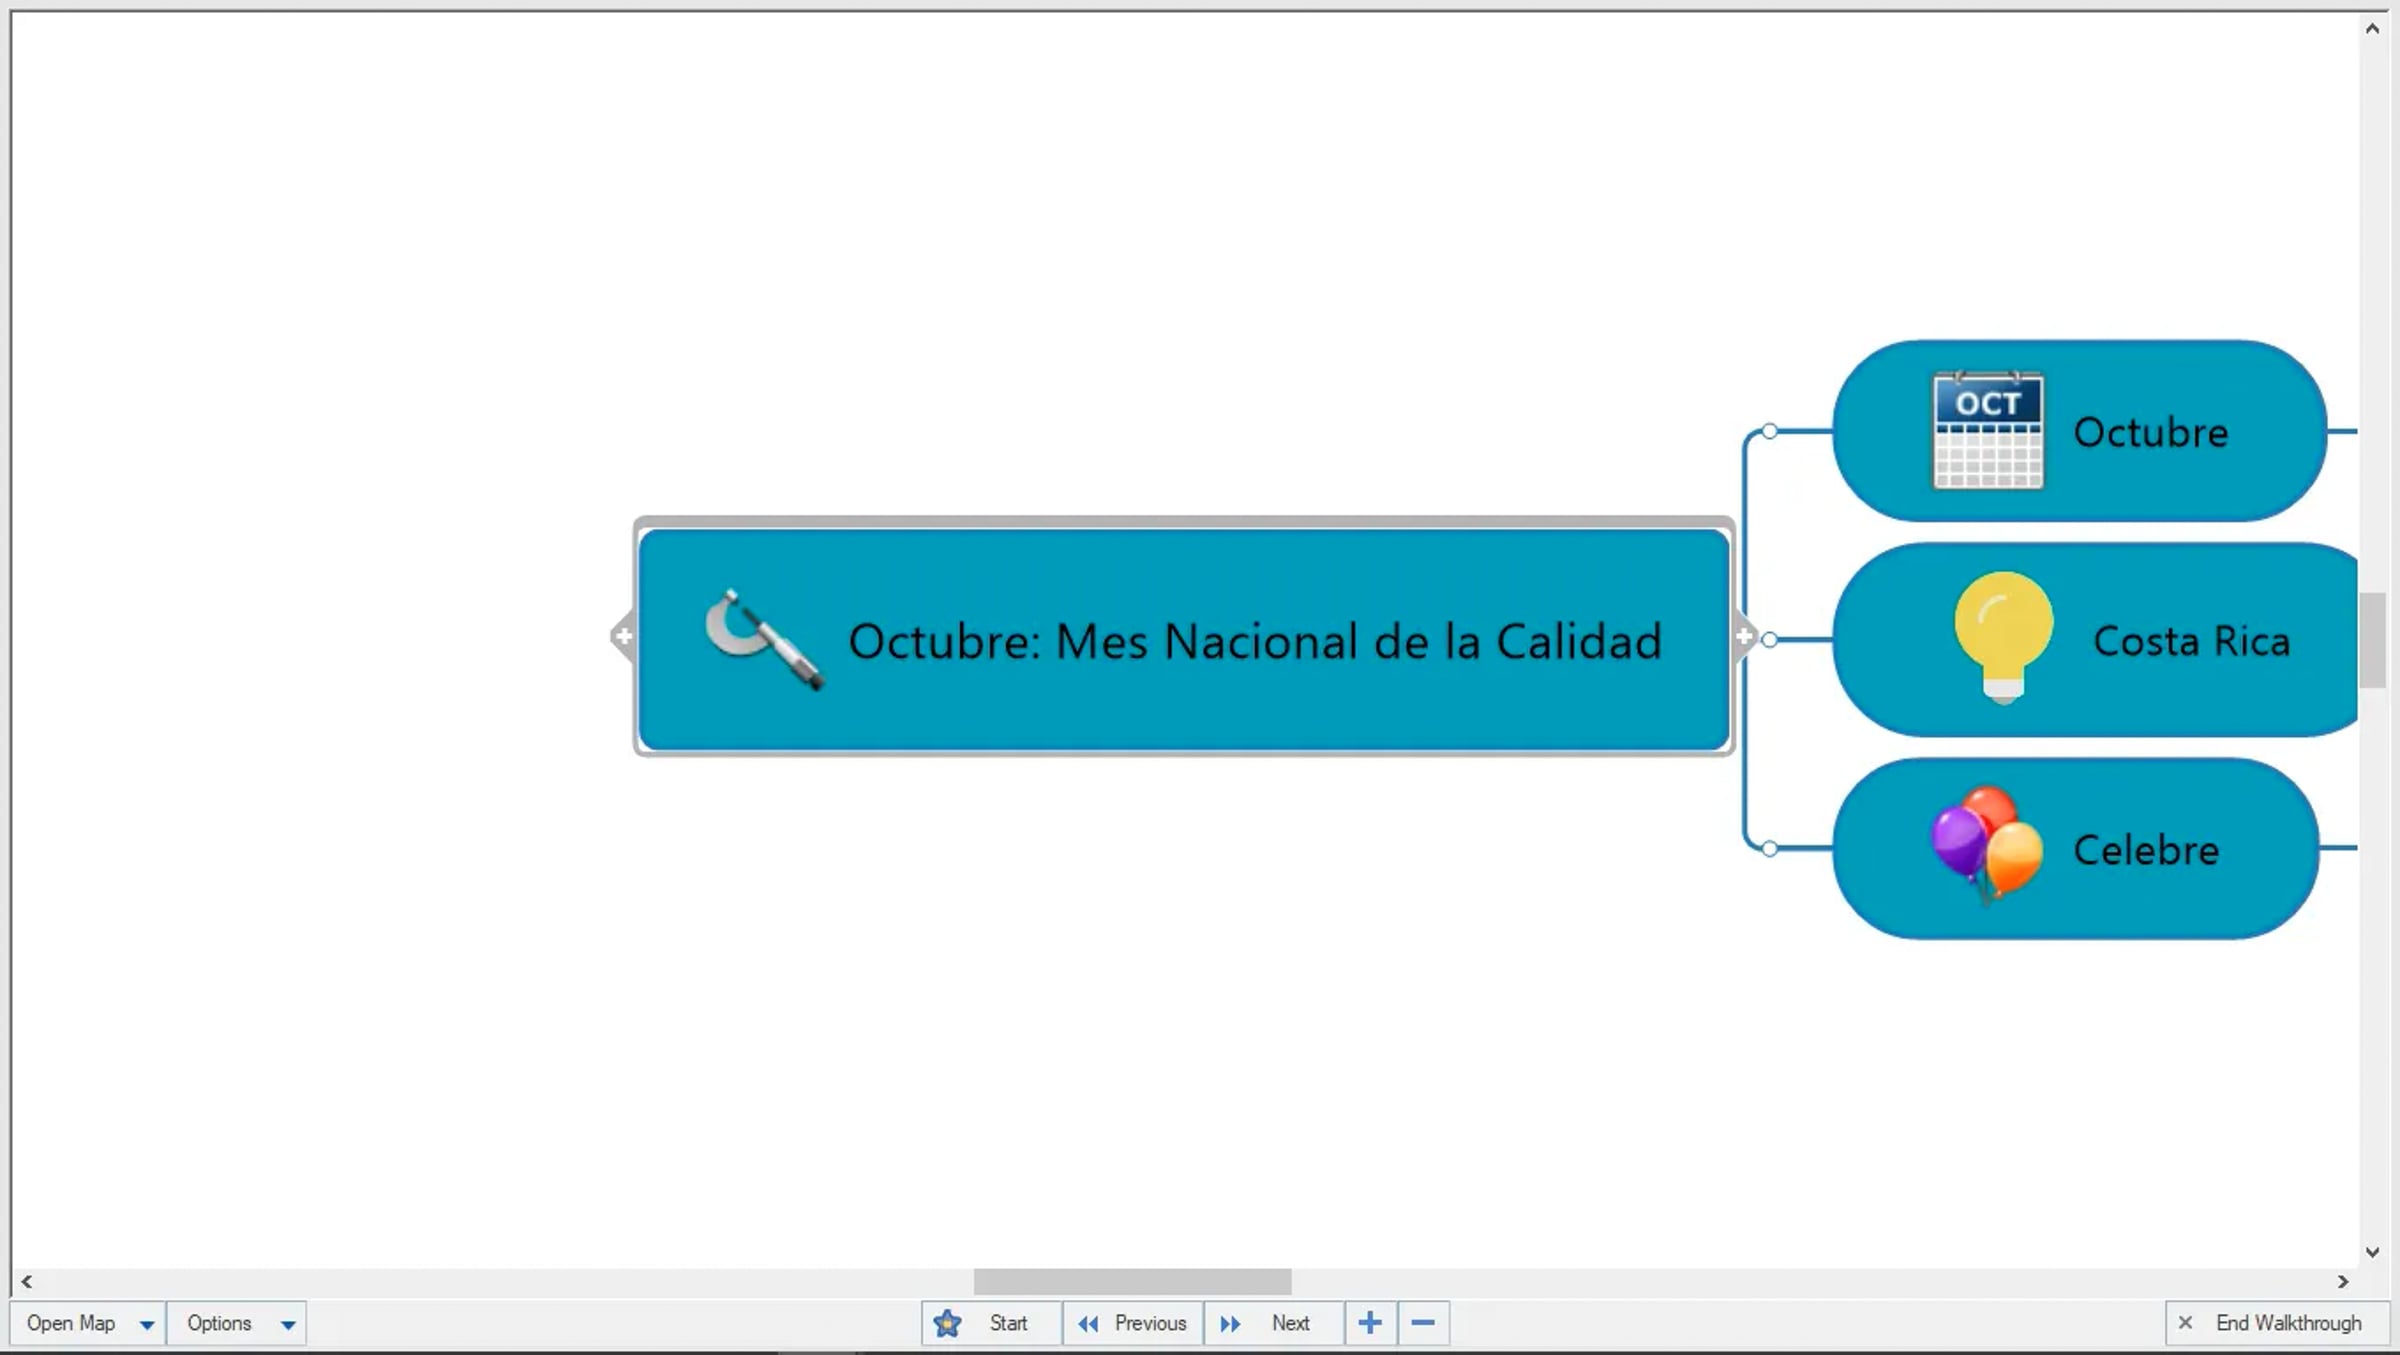The width and height of the screenshot is (2400, 1355).
Task: Click the Start star icon
Action: (x=947, y=1323)
